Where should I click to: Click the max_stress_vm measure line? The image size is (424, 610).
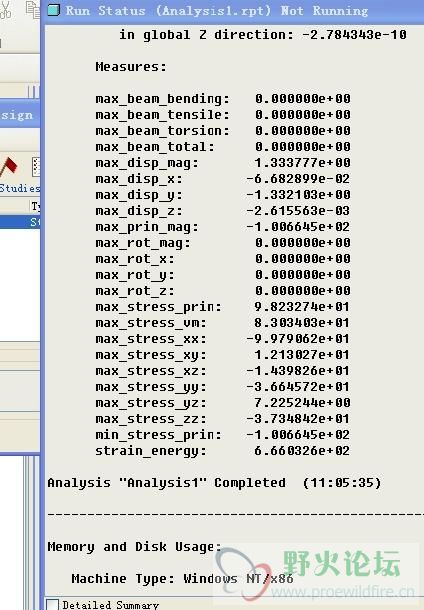click(223, 323)
